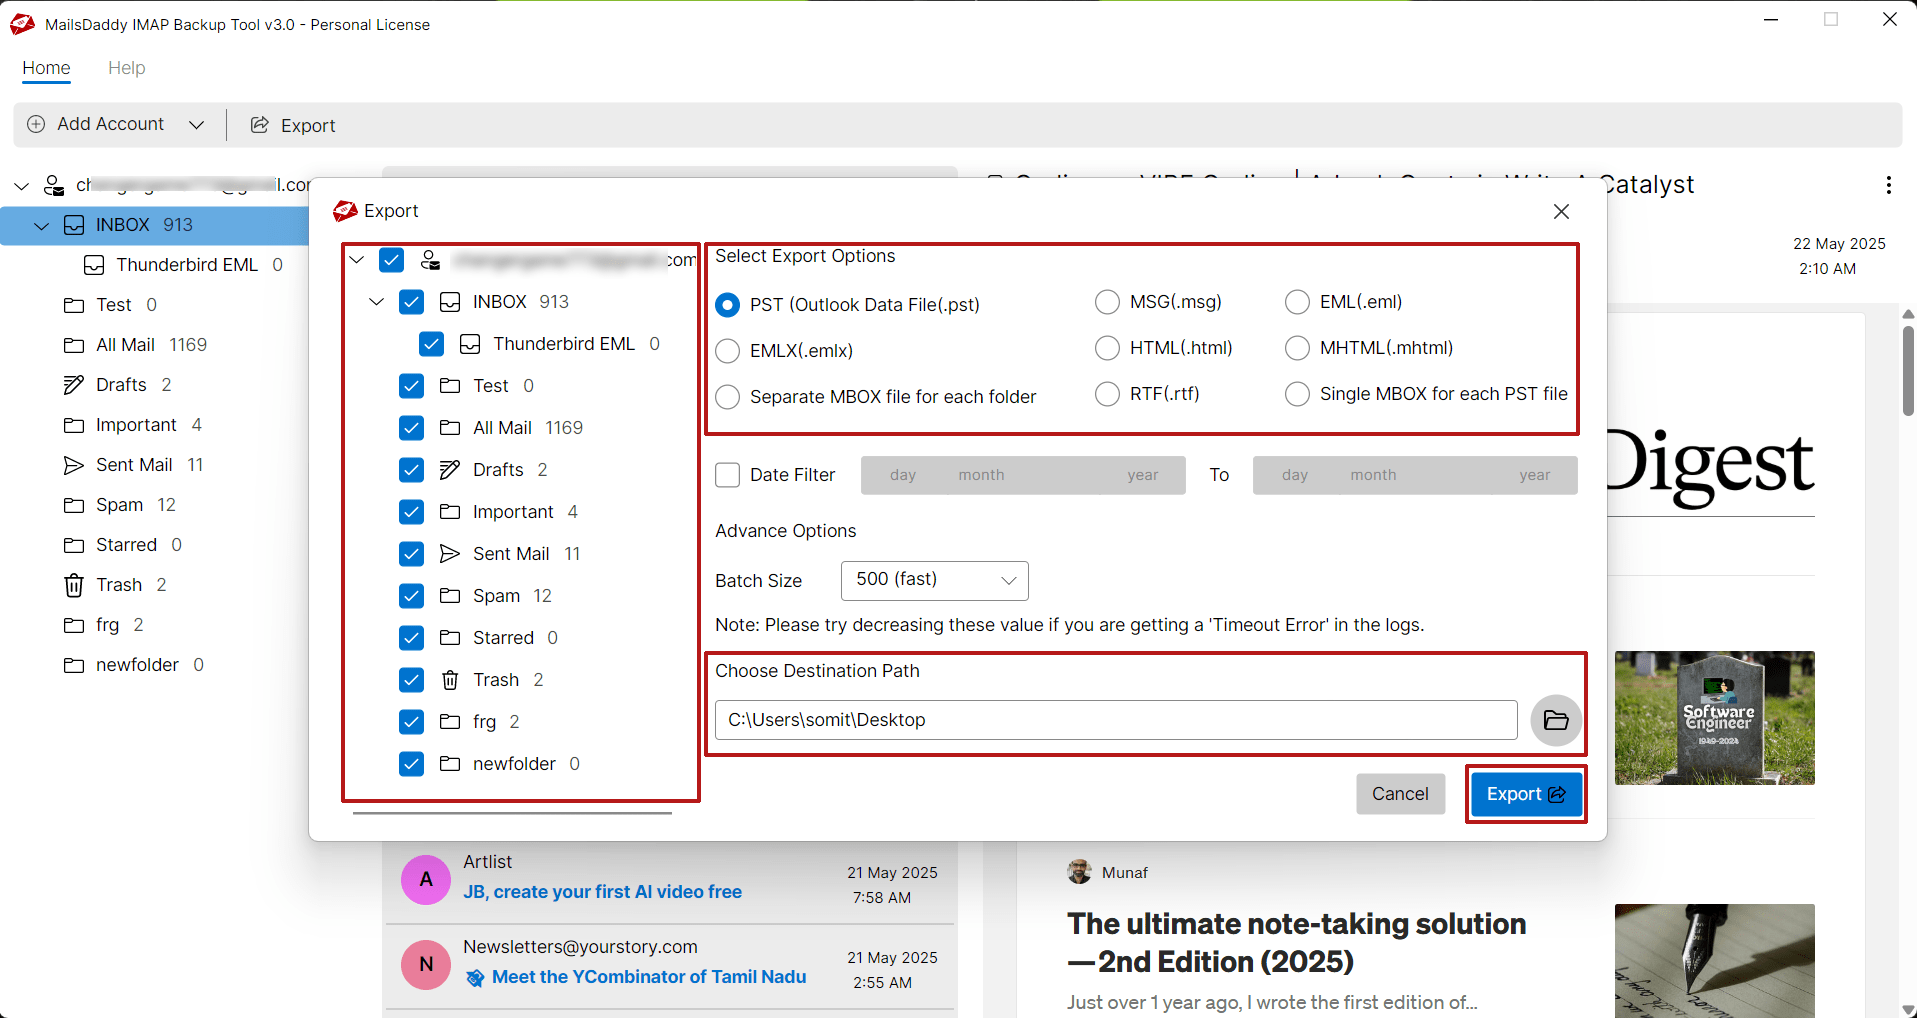1917x1018 pixels.
Task: Click the Sent Mail arrow icon in dialog tree
Action: pos(450,554)
